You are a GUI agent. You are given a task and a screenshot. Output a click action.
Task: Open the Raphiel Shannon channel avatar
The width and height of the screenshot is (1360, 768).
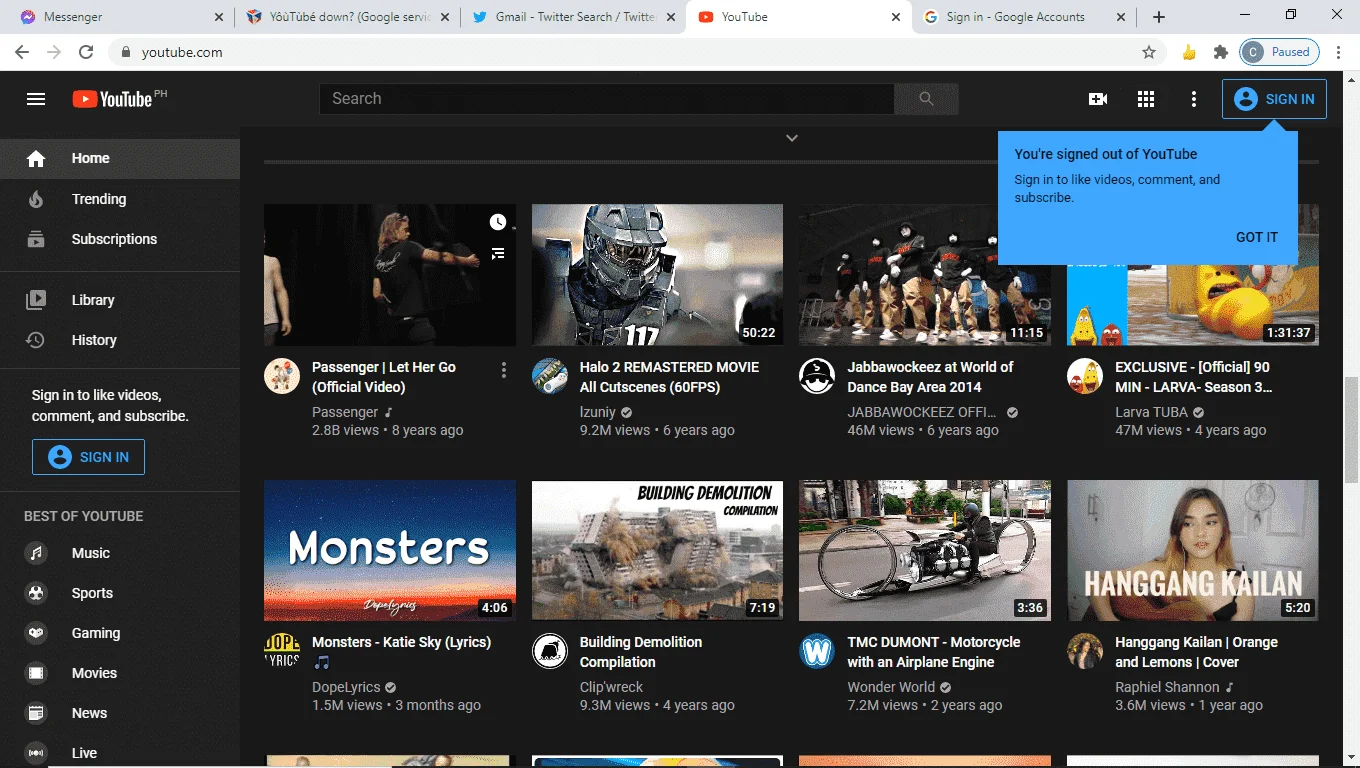[1085, 651]
